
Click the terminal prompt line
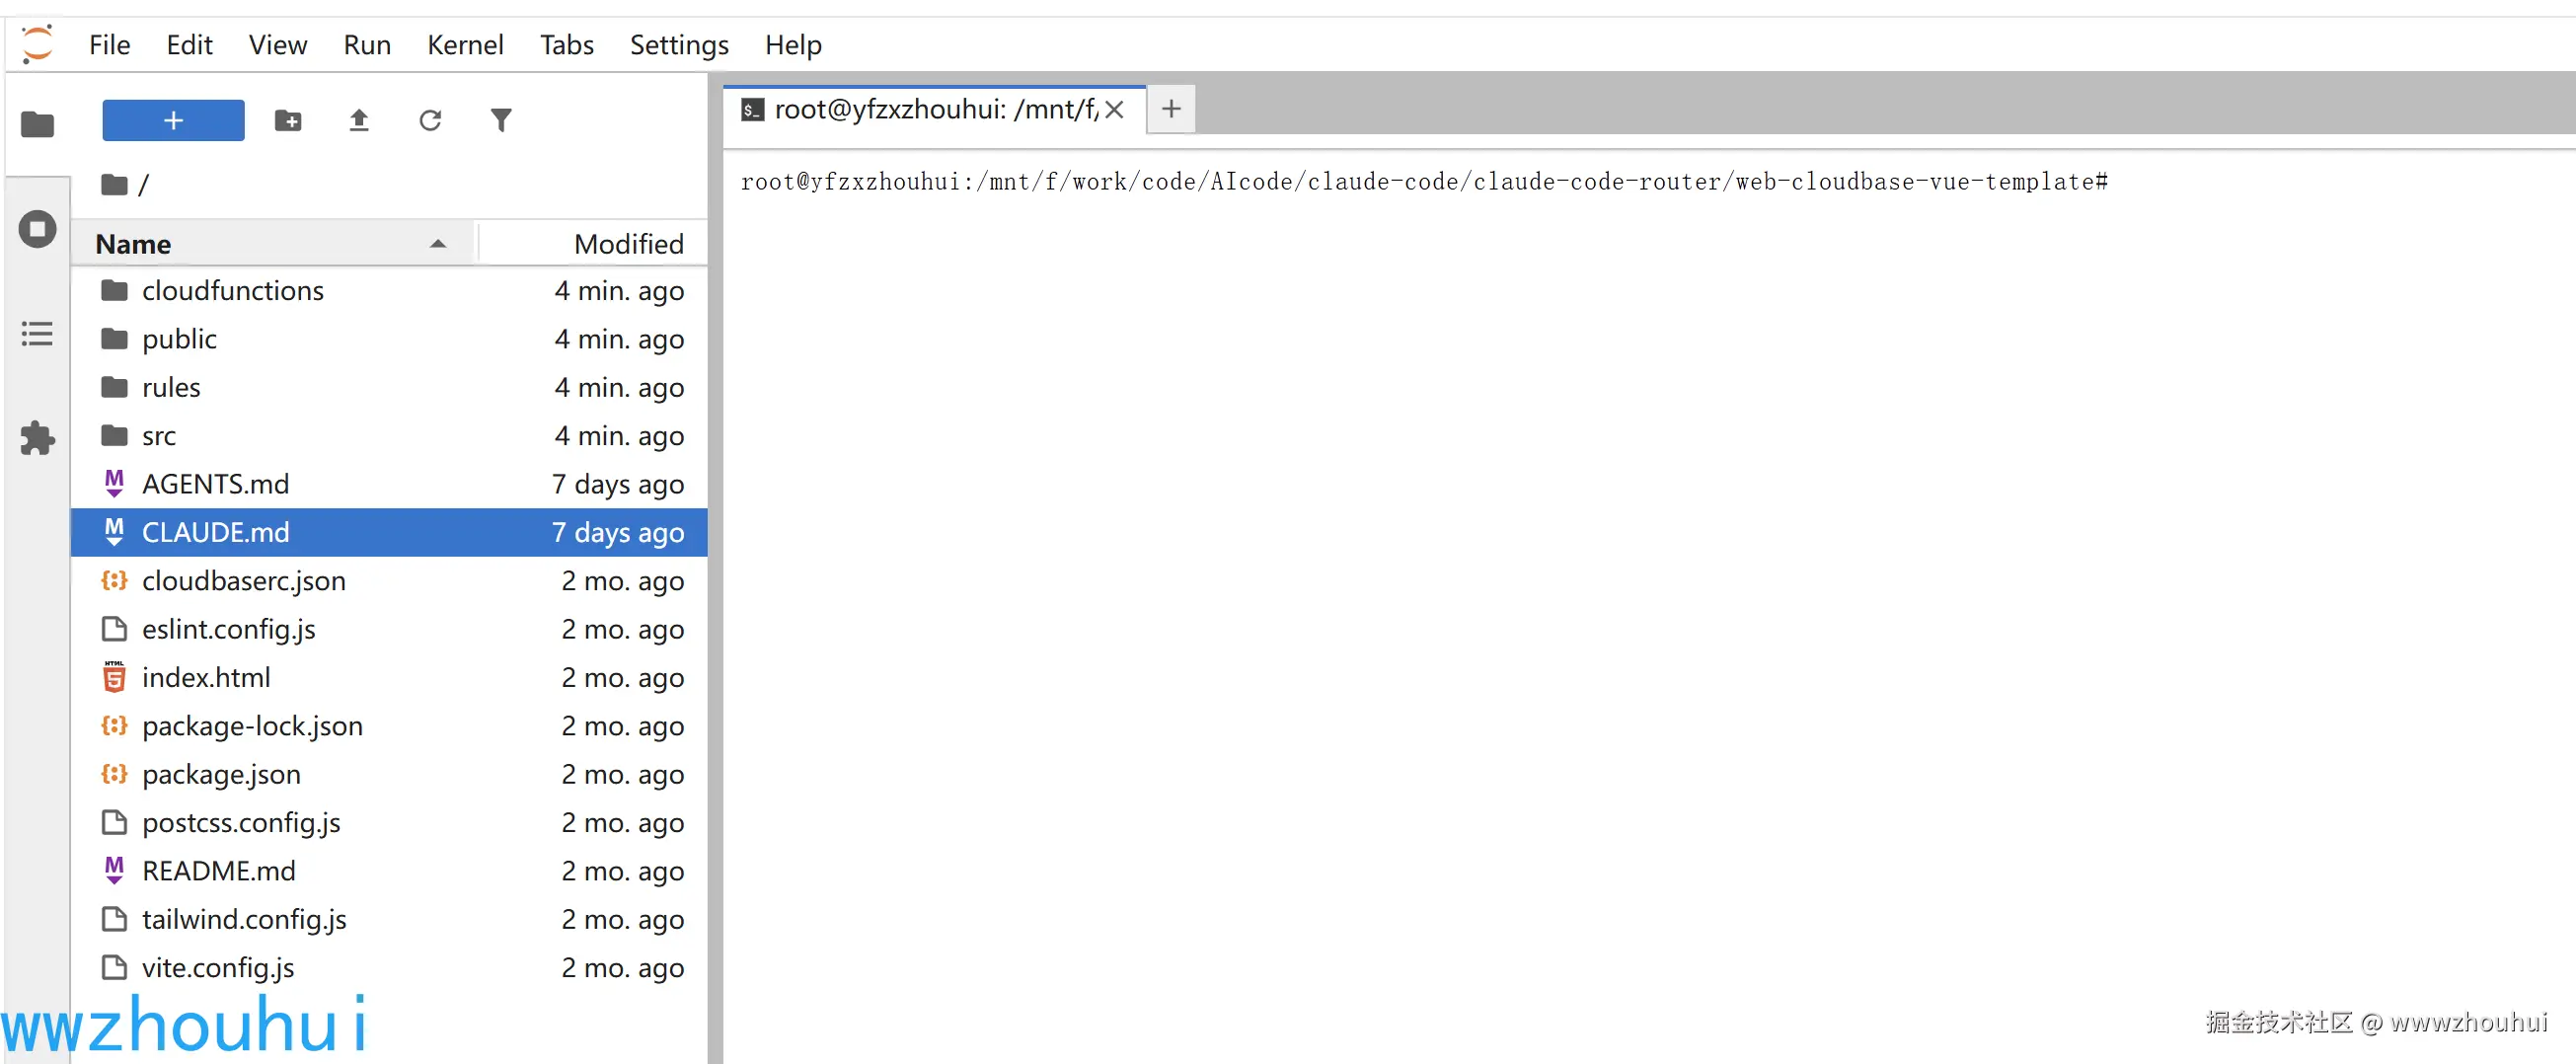[x=1424, y=182]
